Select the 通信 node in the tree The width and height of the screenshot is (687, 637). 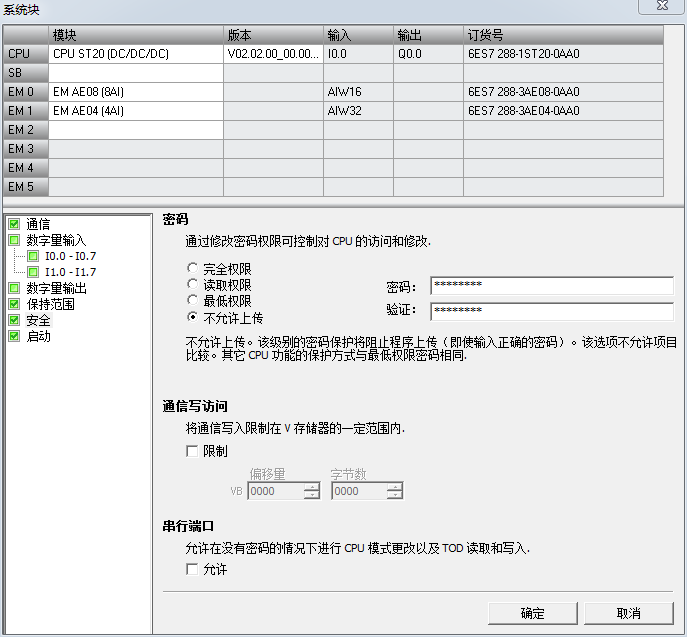pos(38,224)
